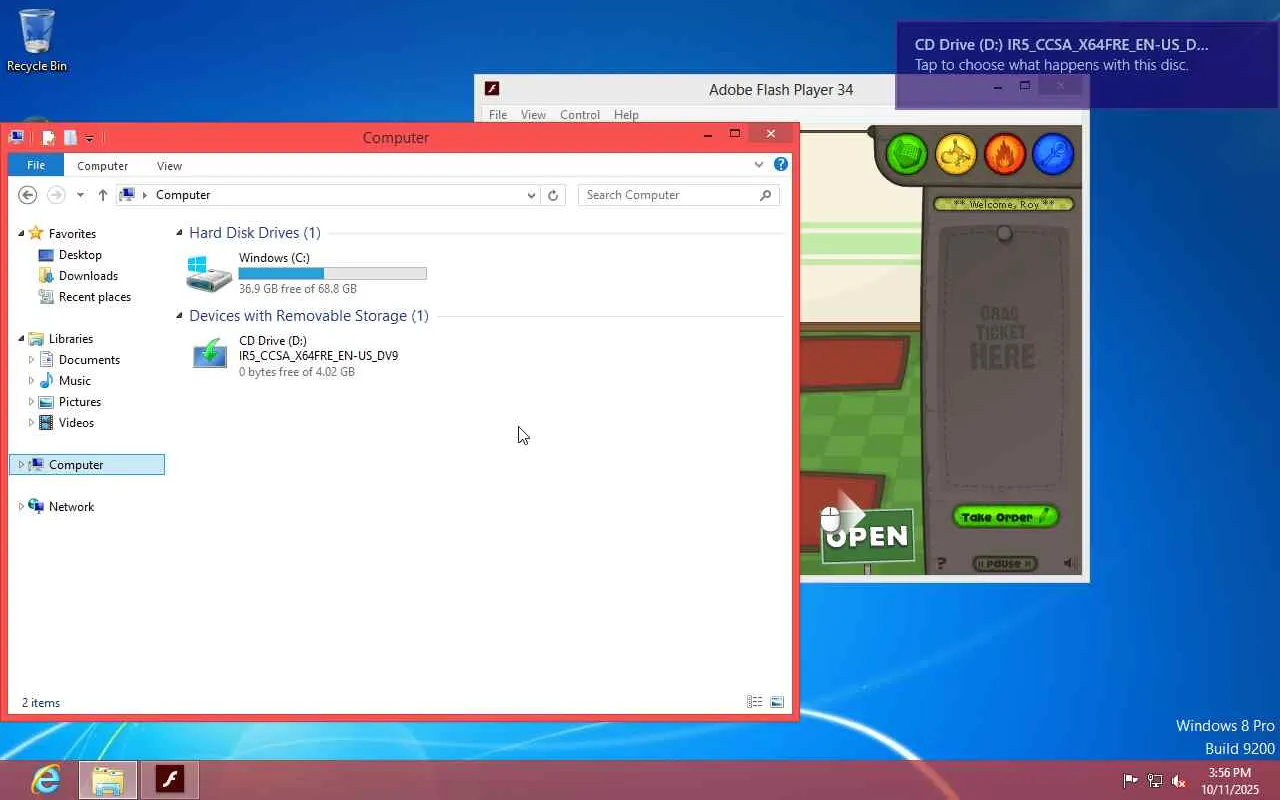The width and height of the screenshot is (1280, 800).
Task: Launch Internet Explorer from the taskbar
Action: [46, 780]
